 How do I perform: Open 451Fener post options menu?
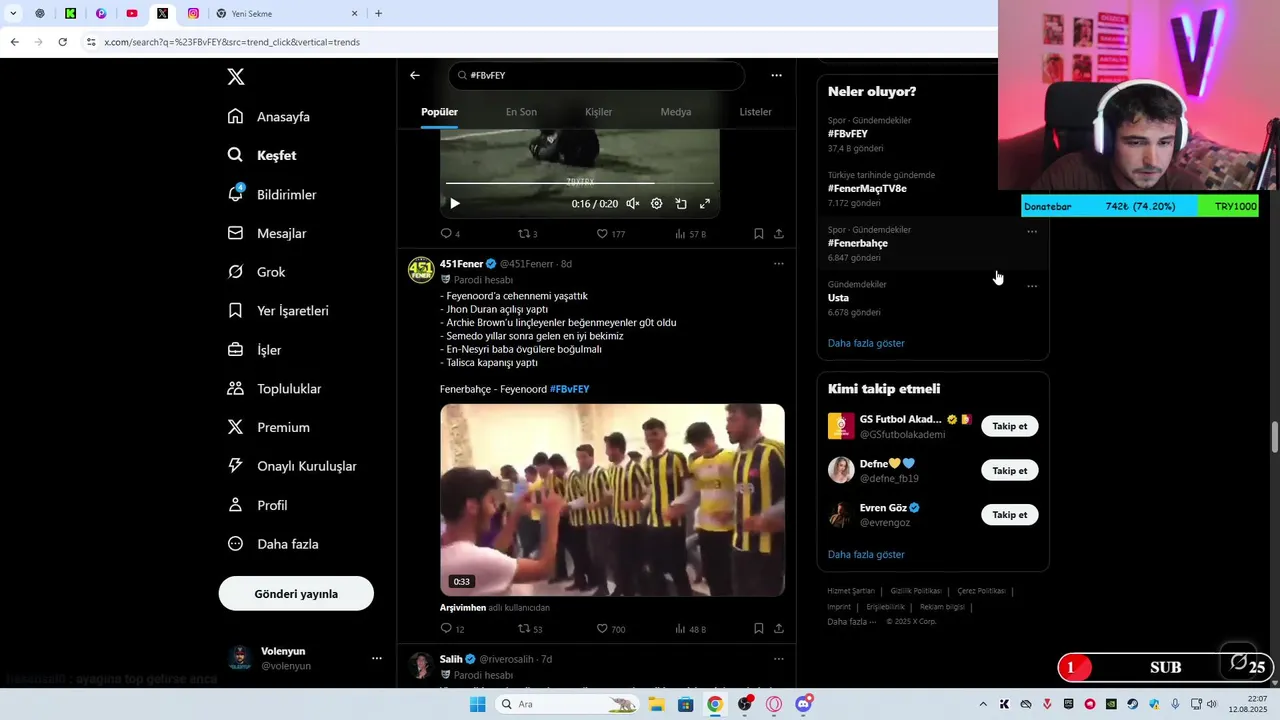779,264
